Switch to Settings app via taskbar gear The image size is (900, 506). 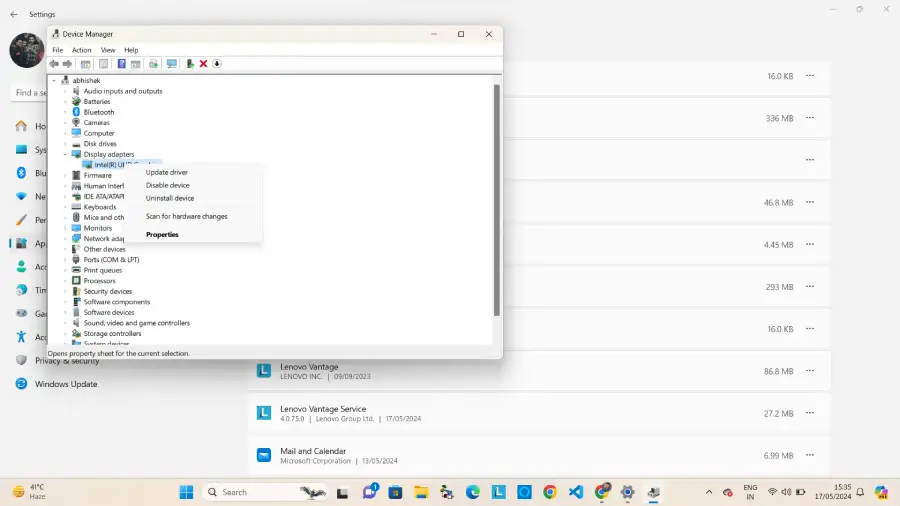(627, 492)
